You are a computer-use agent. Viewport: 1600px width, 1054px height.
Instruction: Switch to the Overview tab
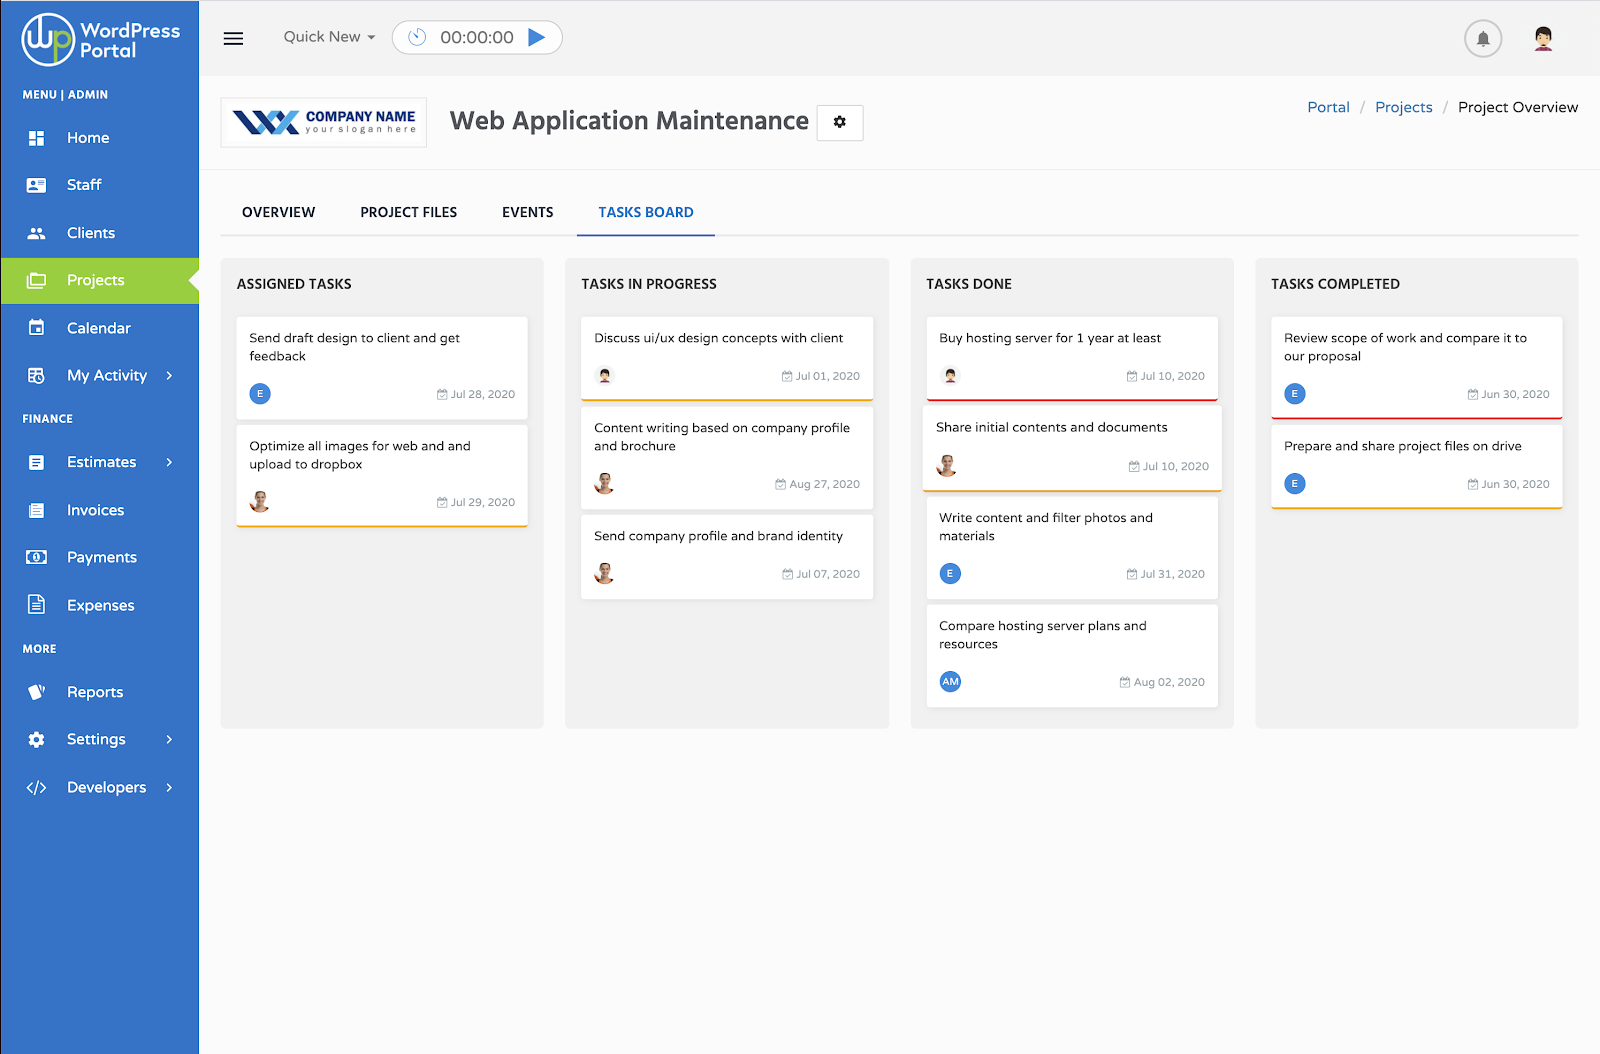coord(278,212)
